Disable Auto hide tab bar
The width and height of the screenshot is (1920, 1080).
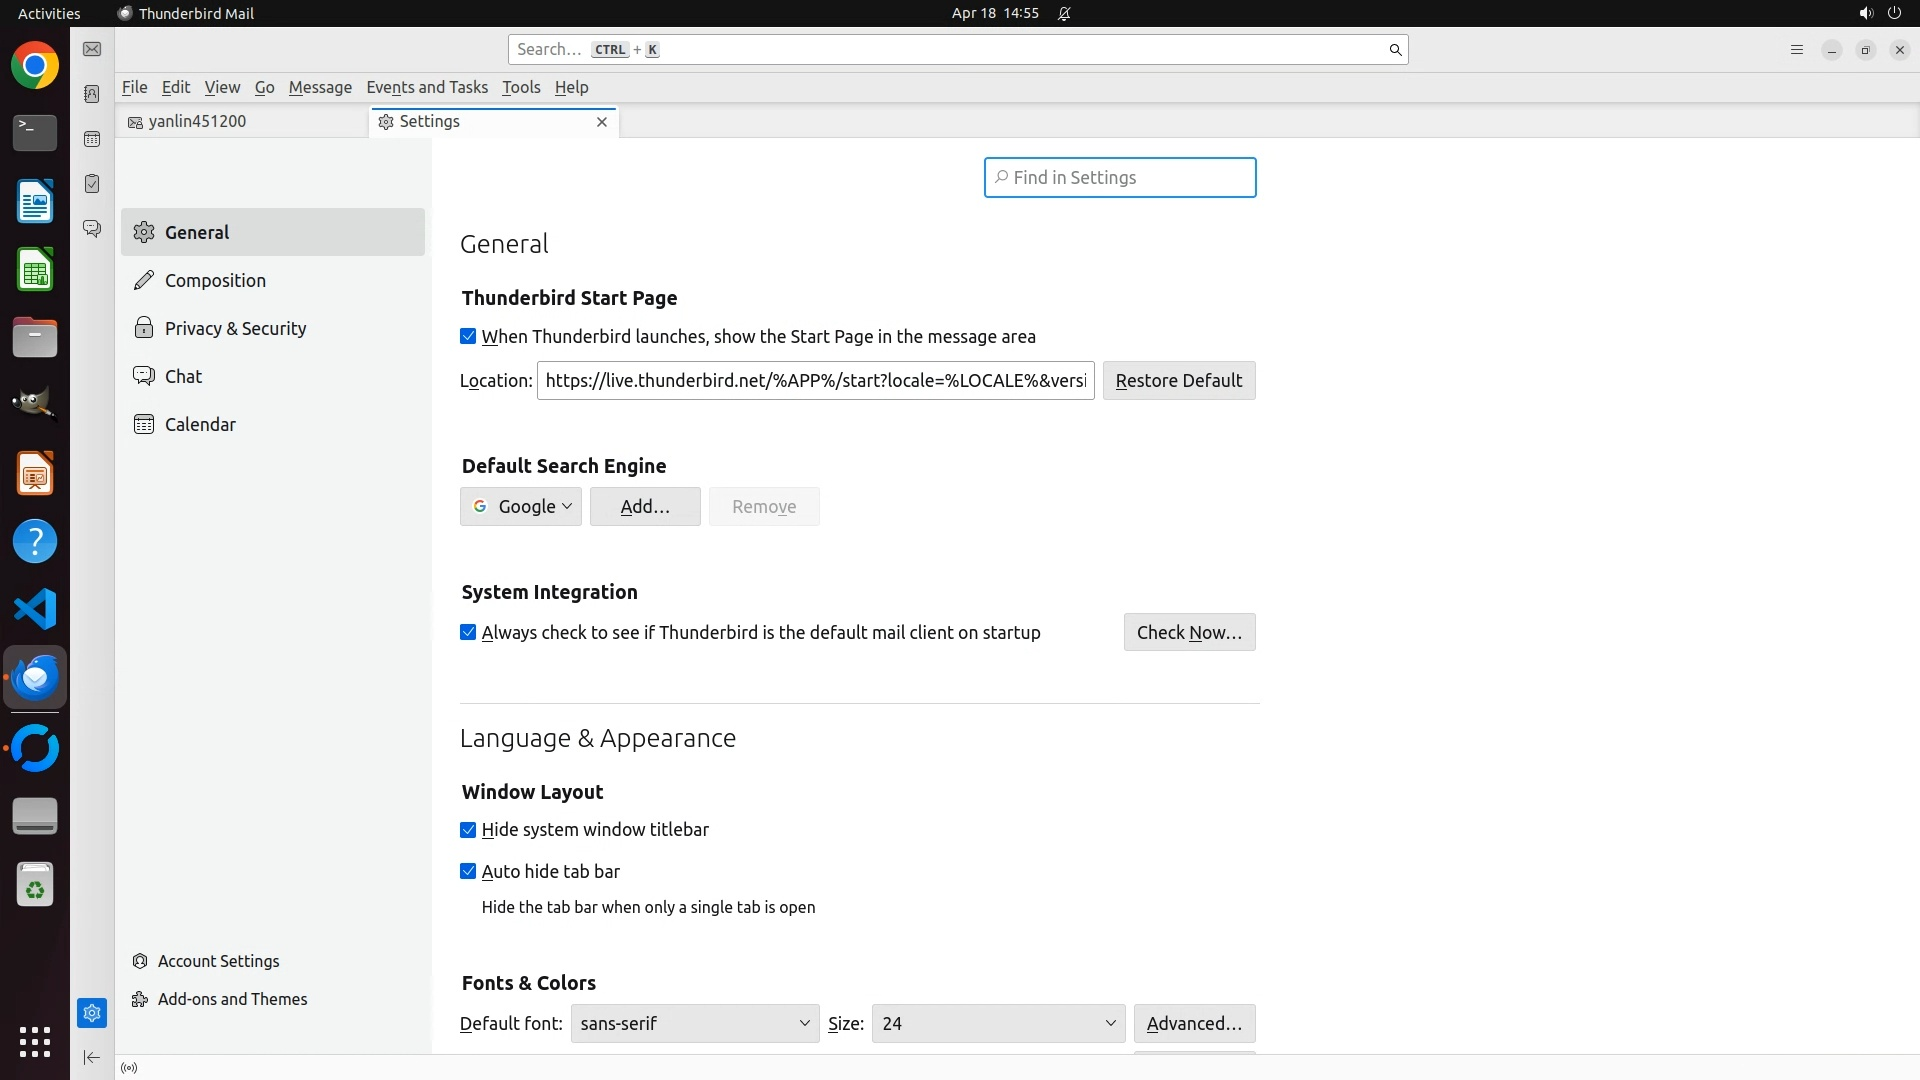(468, 872)
